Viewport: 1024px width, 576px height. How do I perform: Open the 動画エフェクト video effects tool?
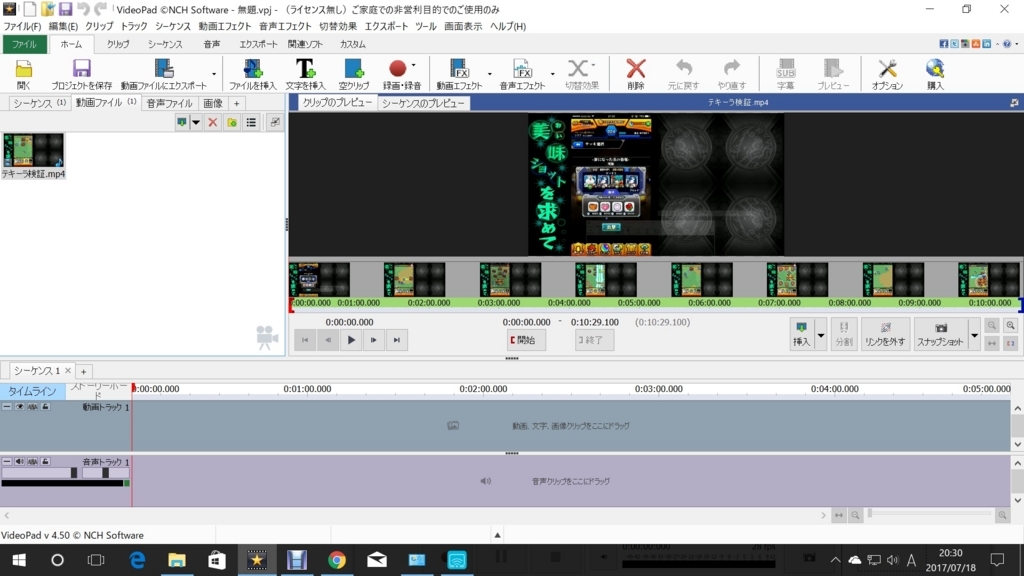[x=459, y=74]
